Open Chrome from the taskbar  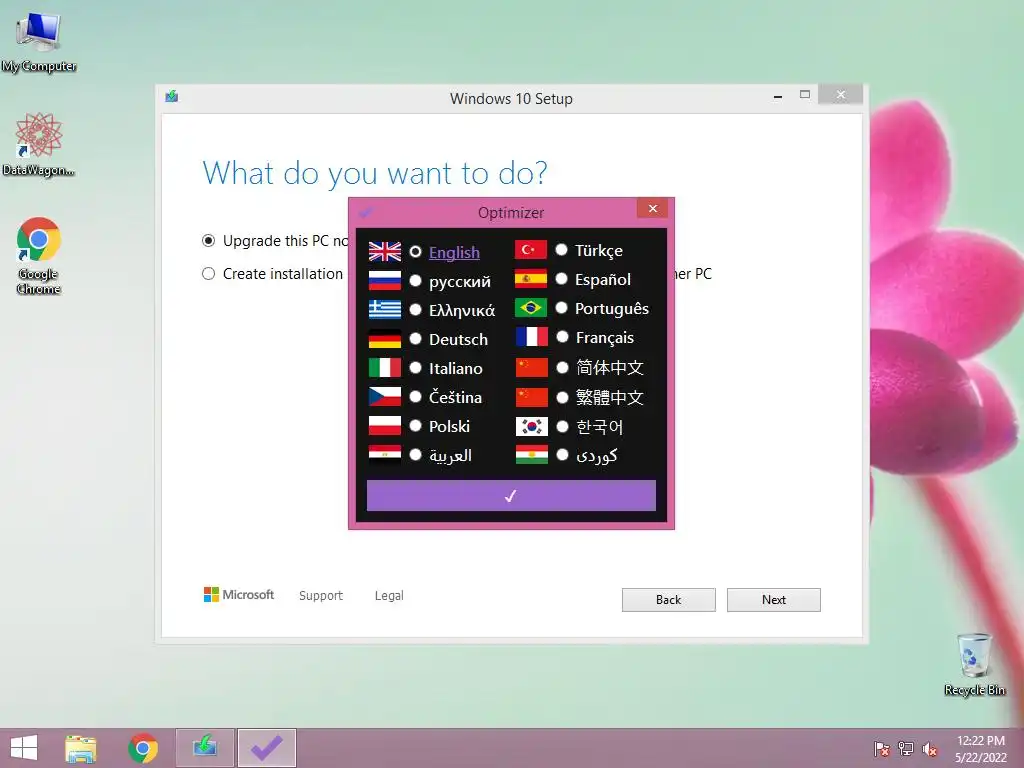click(143, 748)
